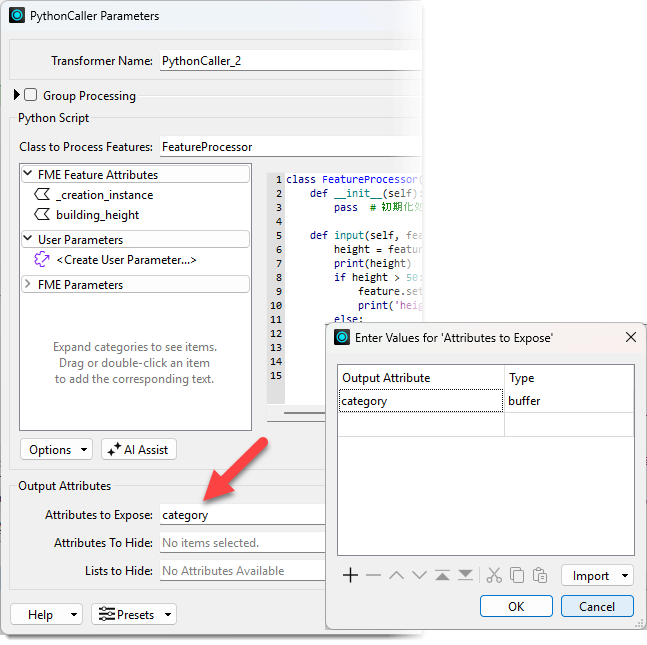Click the Attributes to Expose field
The image size is (647, 645).
[243, 515]
